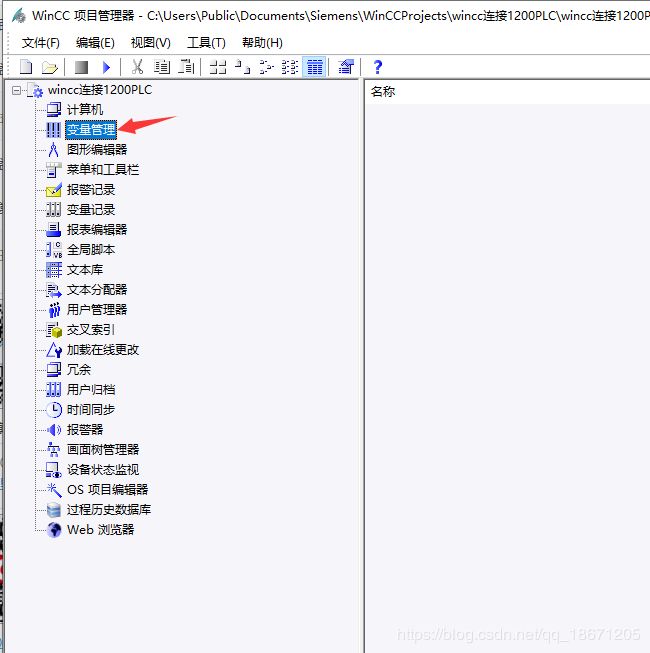The height and width of the screenshot is (653, 650).
Task: Collapse the wincc连接1200PLC project node
Action: (16, 90)
